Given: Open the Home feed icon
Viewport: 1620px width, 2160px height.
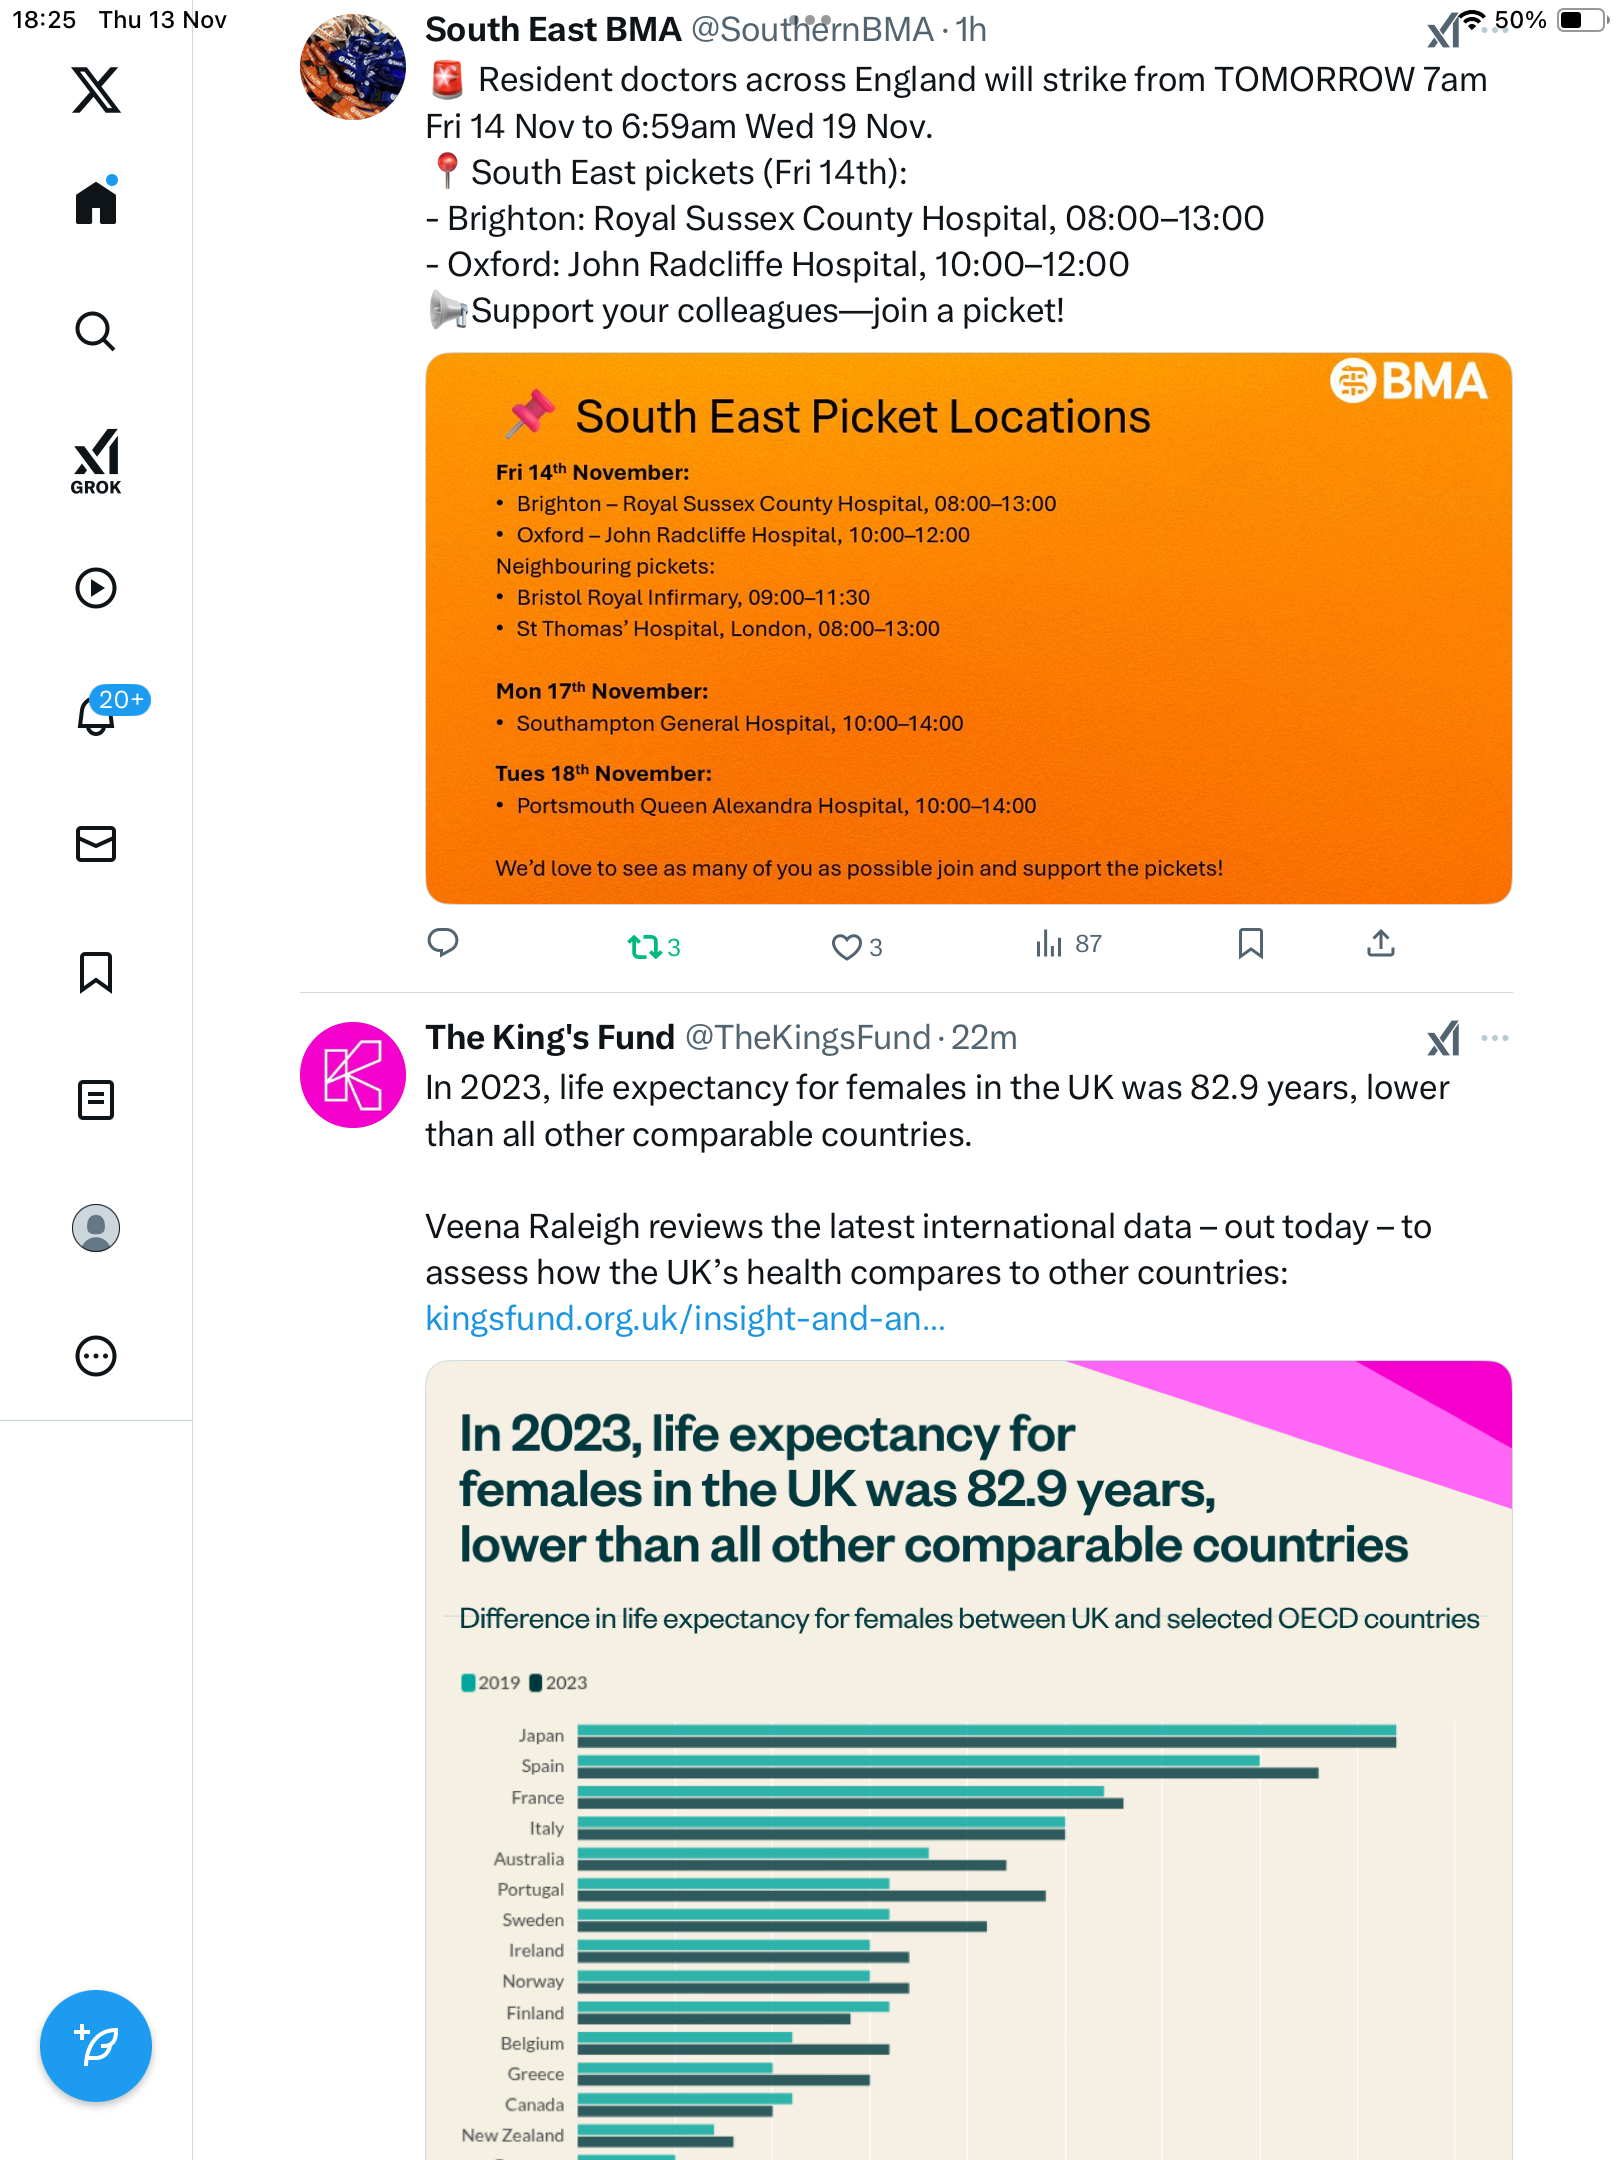Looking at the screenshot, I should pyautogui.click(x=96, y=203).
